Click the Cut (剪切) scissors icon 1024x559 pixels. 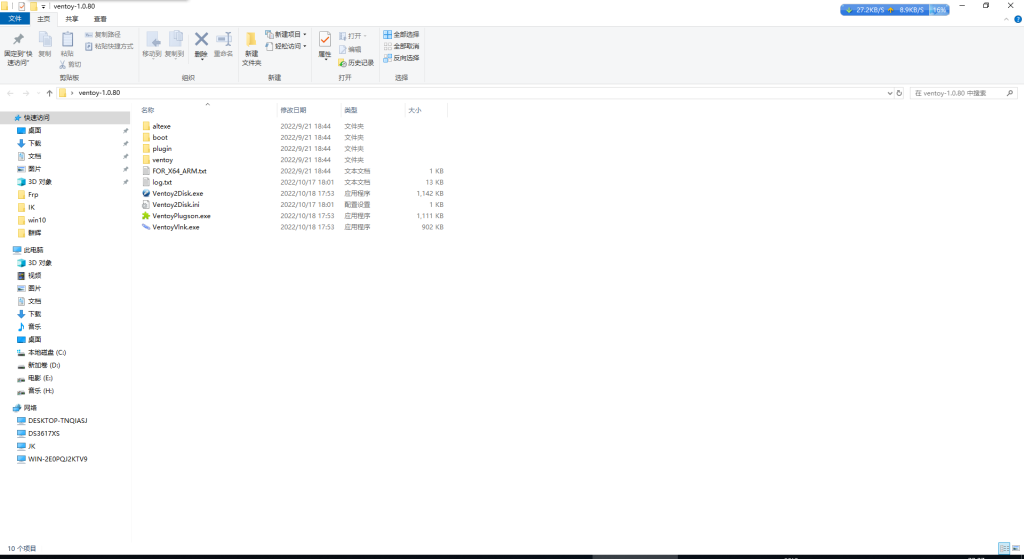[63, 65]
